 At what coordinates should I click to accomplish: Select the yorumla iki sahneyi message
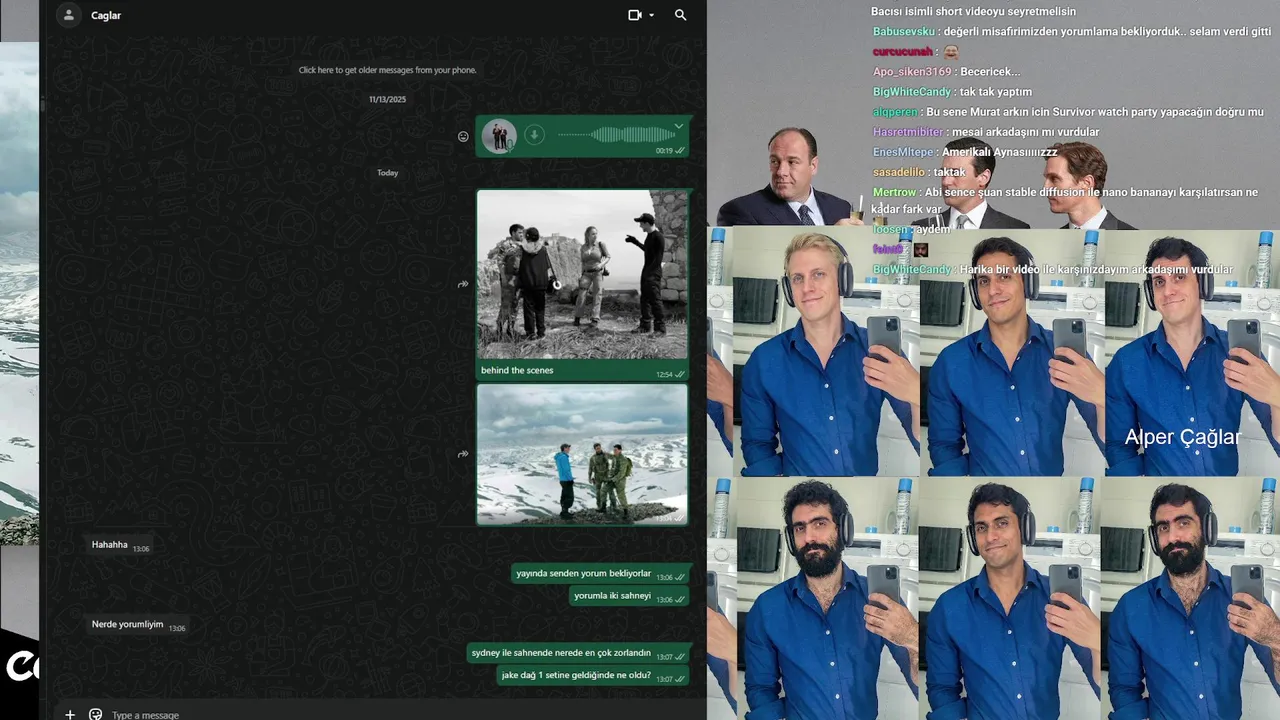coord(629,596)
